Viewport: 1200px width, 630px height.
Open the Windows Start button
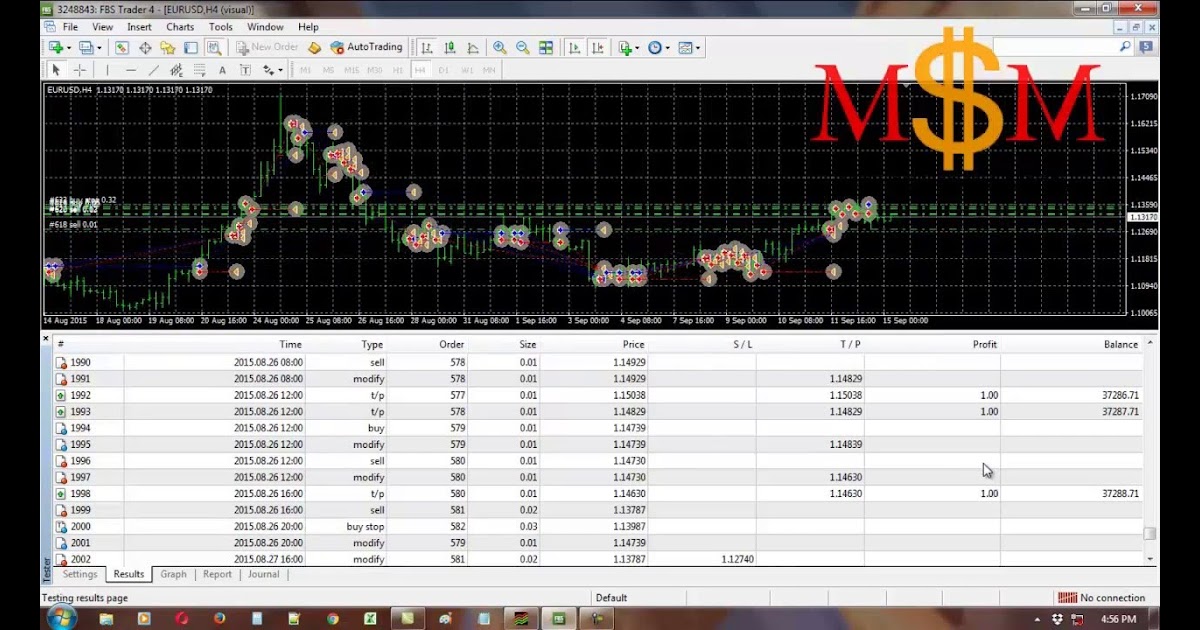click(61, 618)
